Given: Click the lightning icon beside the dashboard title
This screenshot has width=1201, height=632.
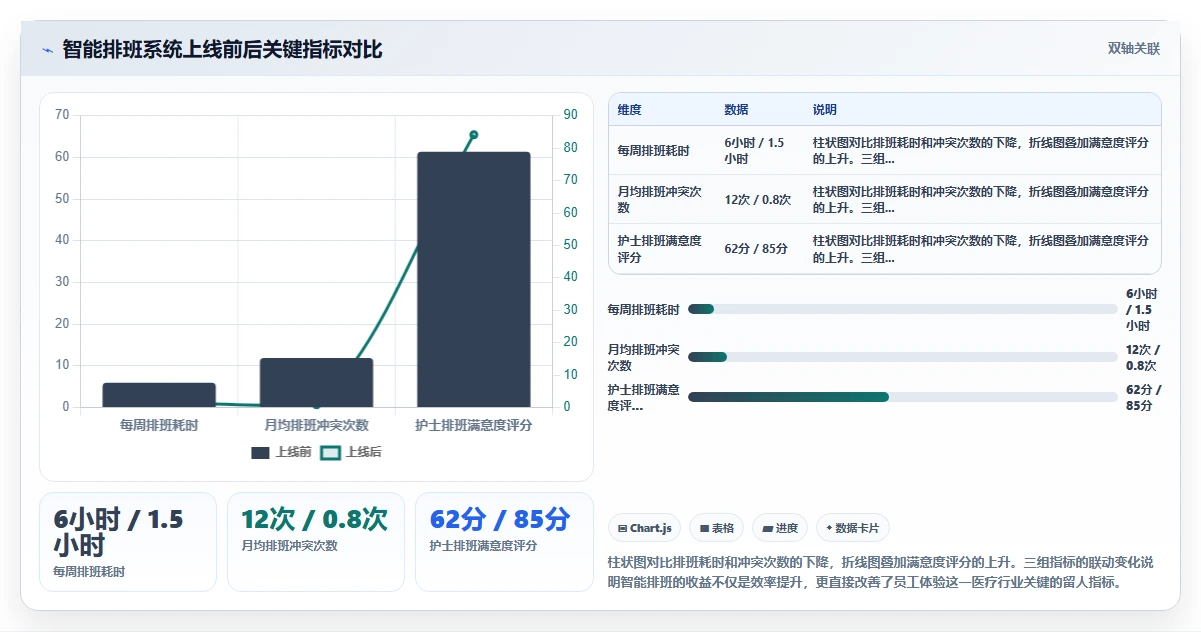Looking at the screenshot, I should [x=47, y=50].
